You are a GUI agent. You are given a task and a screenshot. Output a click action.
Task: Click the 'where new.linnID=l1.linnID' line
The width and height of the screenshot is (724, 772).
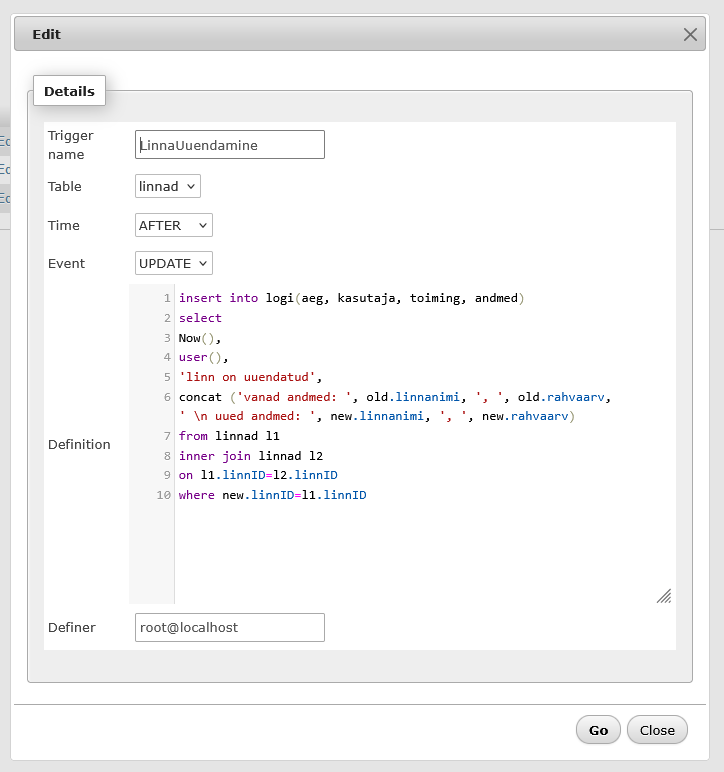click(272, 495)
